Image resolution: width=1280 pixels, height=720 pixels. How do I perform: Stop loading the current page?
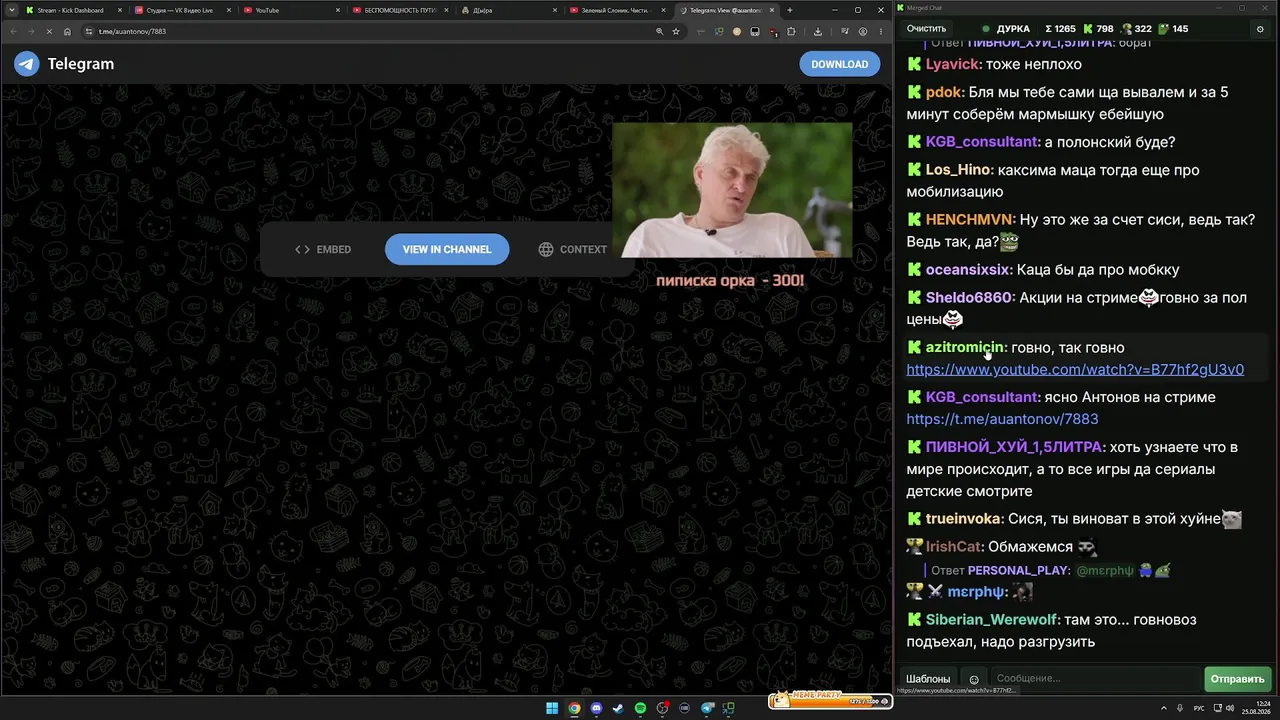(49, 31)
